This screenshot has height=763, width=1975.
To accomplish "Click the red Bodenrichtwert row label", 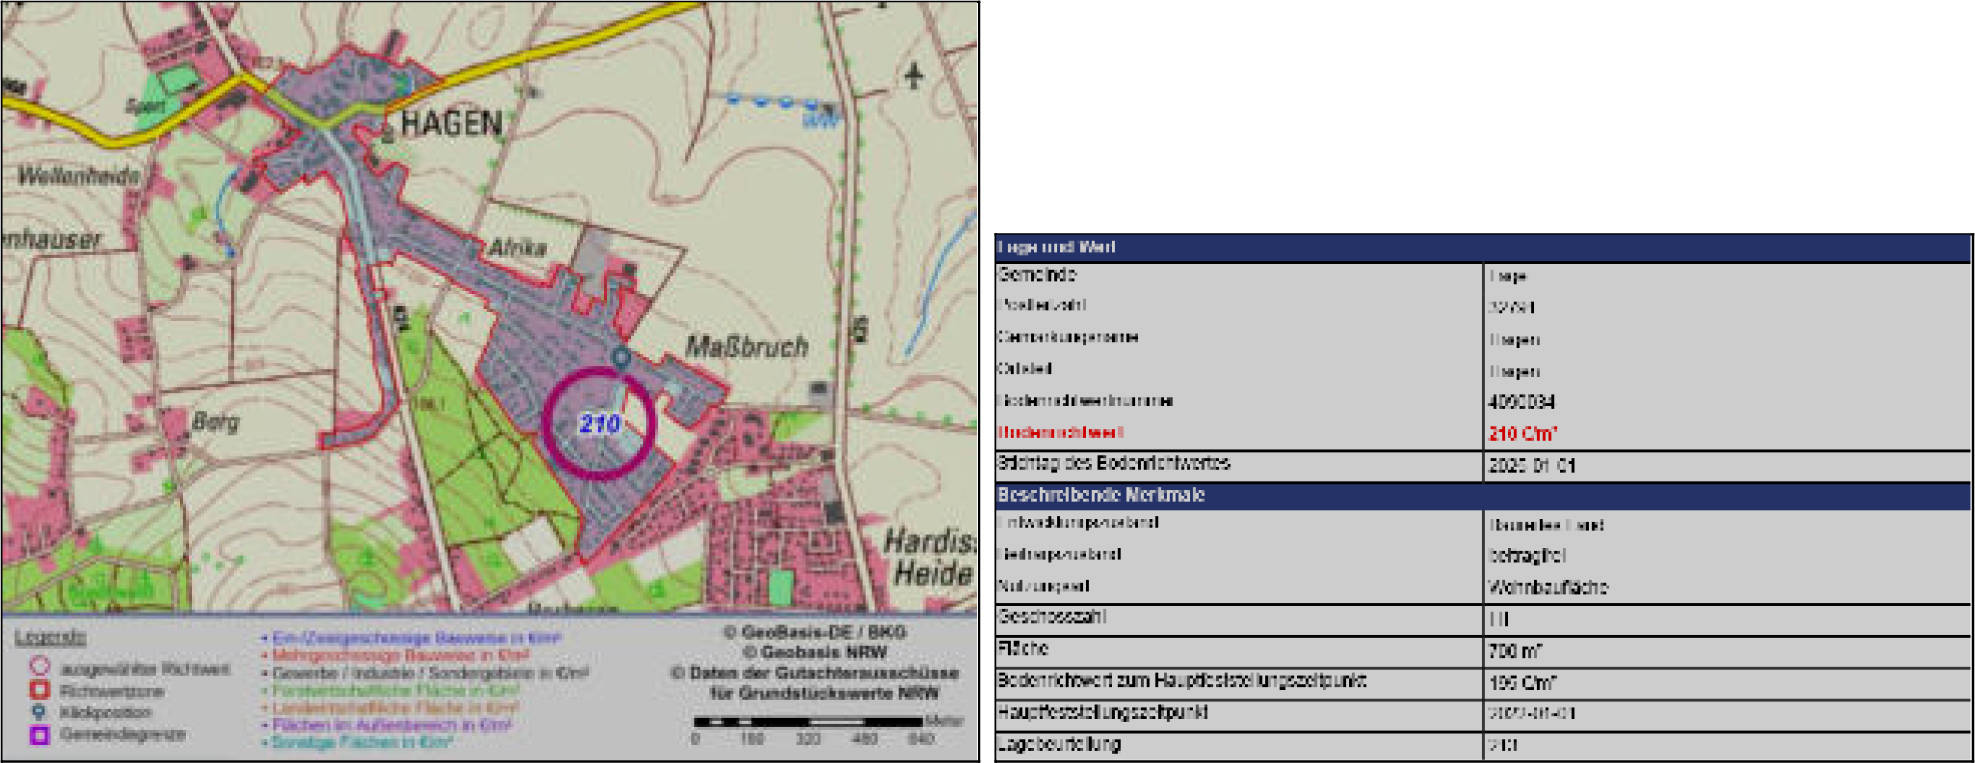I will pos(1060,432).
